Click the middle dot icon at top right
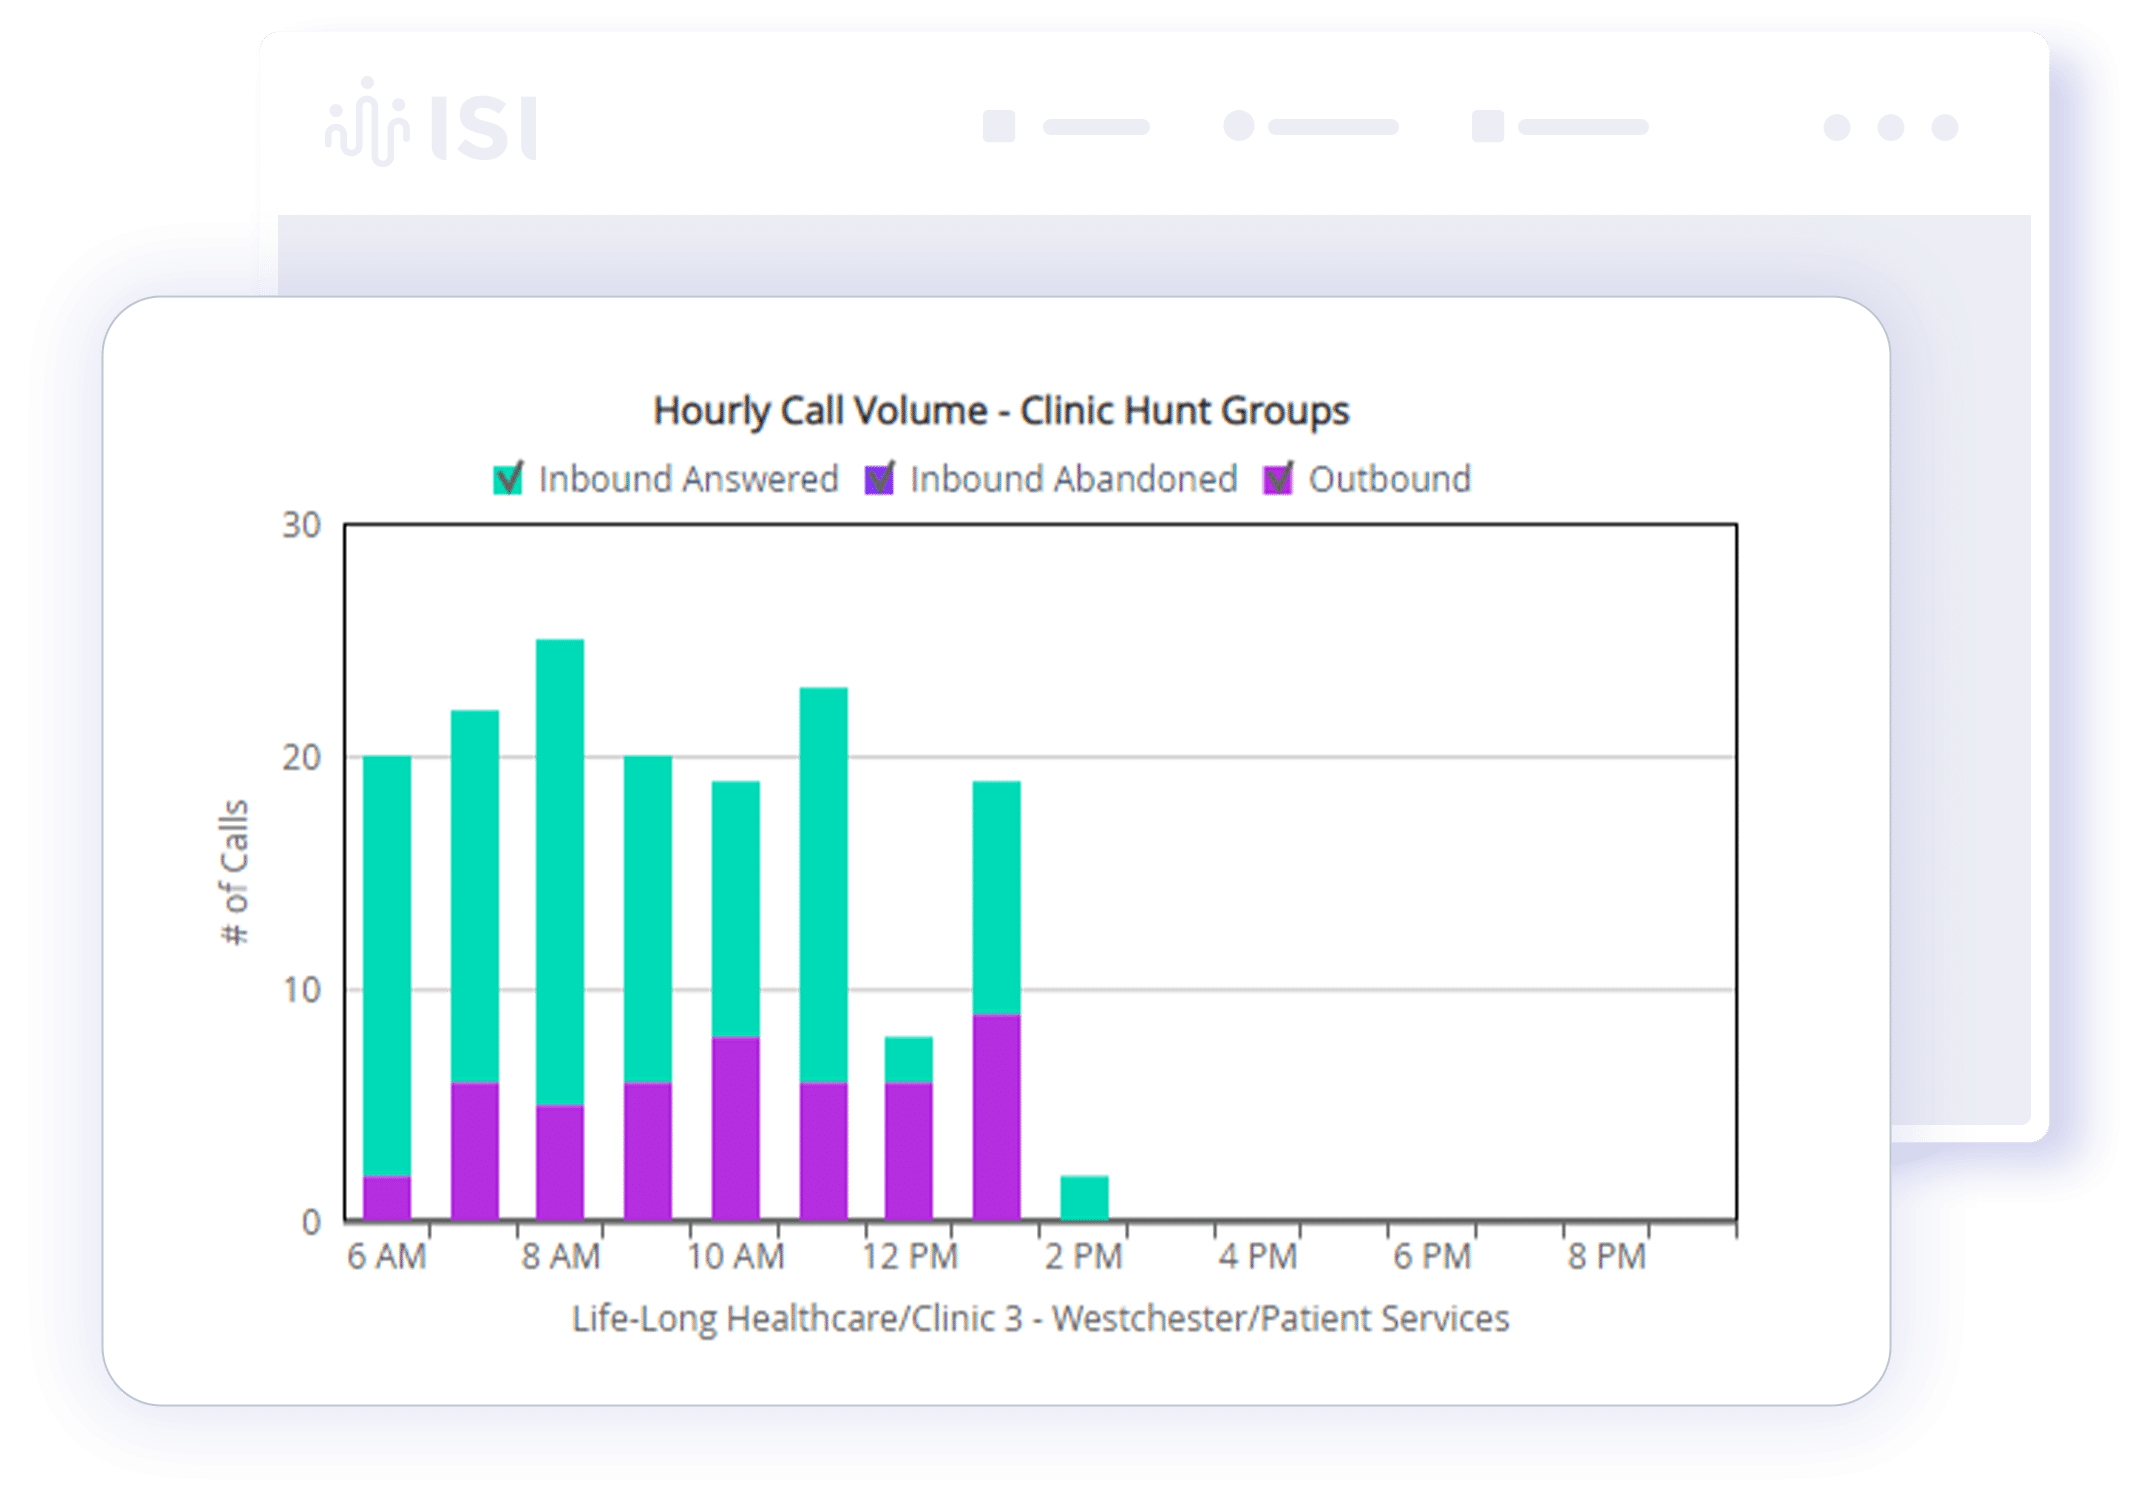Screen dimensions: 2134x1511 [1890, 127]
